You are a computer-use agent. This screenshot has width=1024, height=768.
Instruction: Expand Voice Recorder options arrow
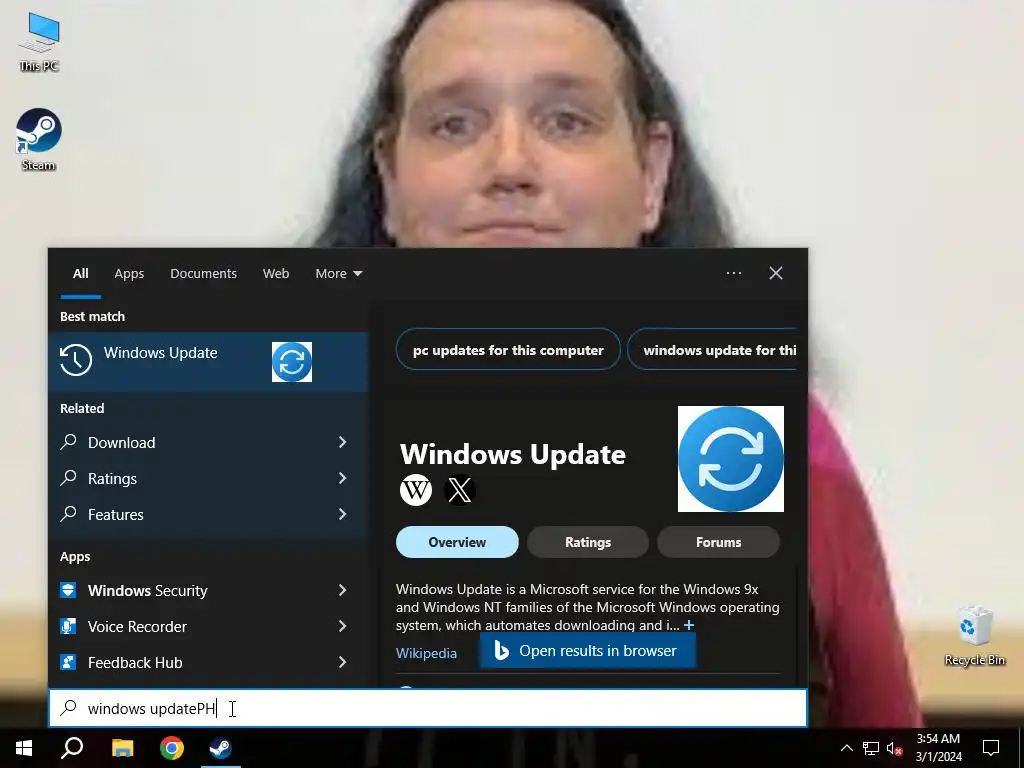[342, 626]
